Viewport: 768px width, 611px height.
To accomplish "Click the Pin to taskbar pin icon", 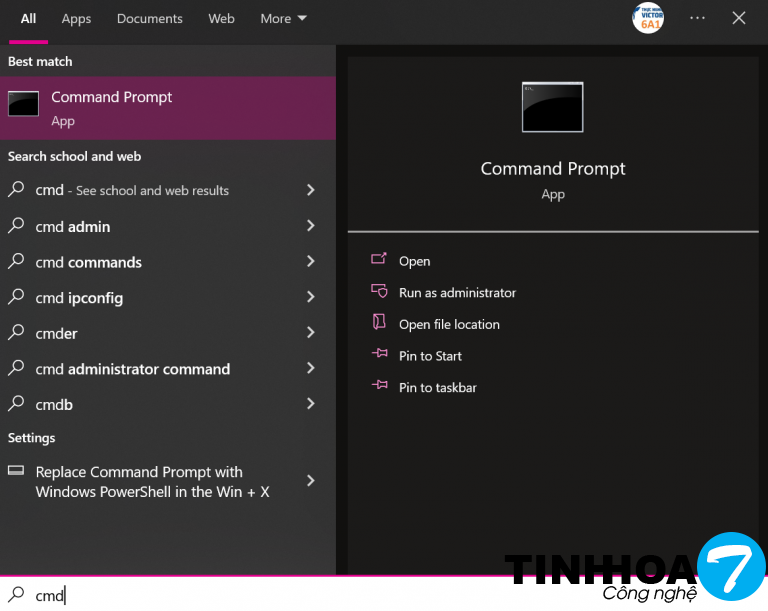I will tap(379, 386).
